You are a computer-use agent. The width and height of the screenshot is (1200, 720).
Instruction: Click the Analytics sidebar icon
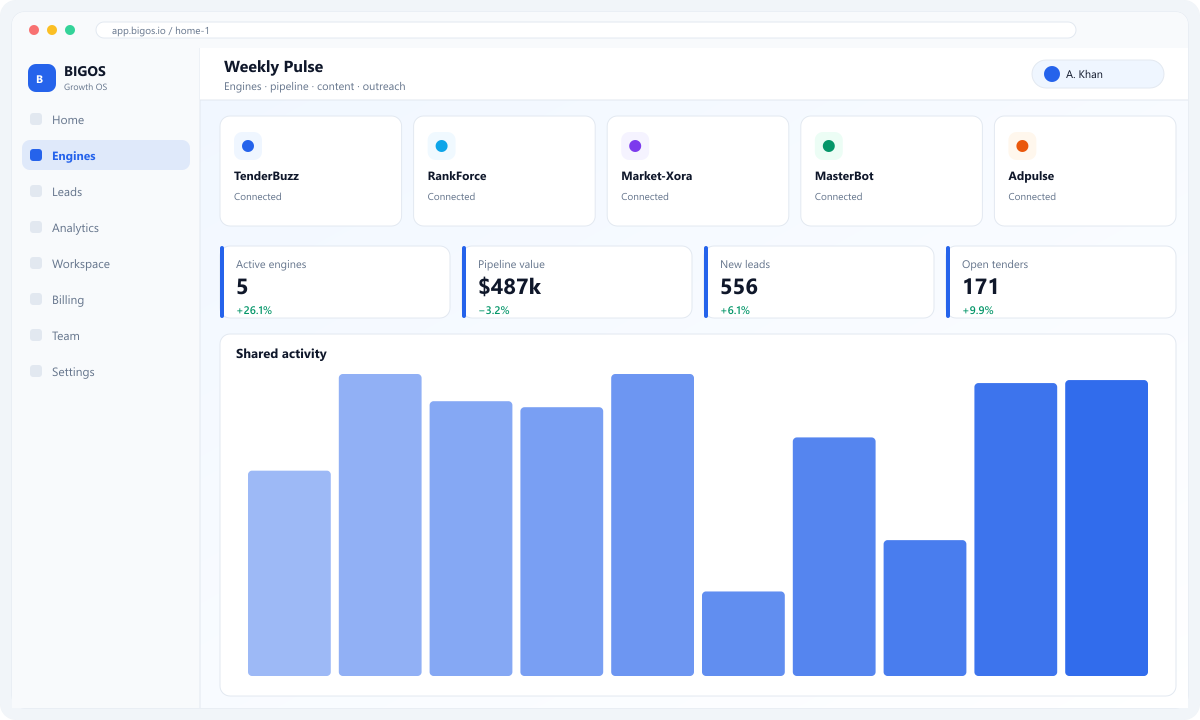[x=36, y=227]
